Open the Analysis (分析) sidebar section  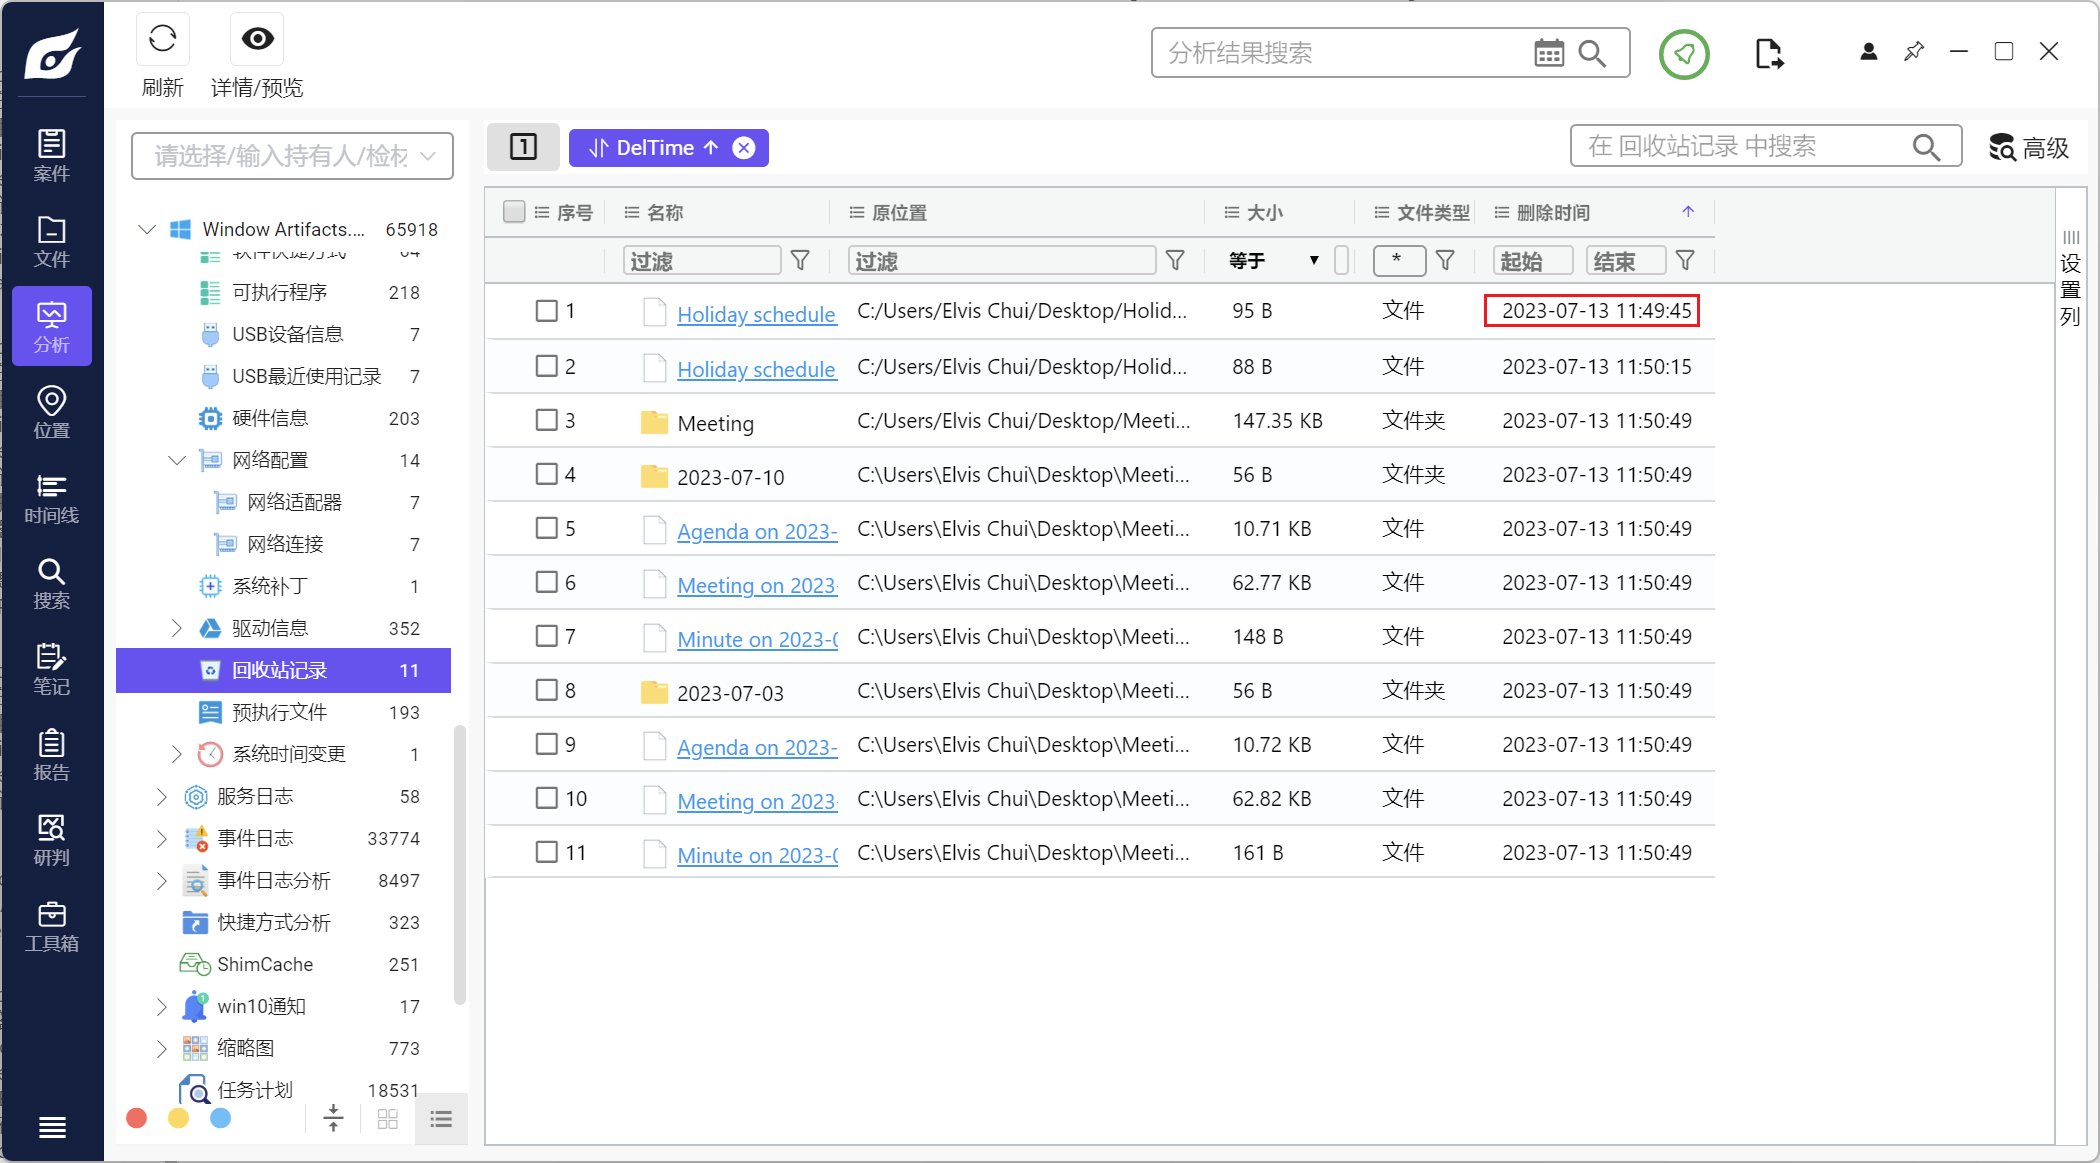tap(52, 326)
